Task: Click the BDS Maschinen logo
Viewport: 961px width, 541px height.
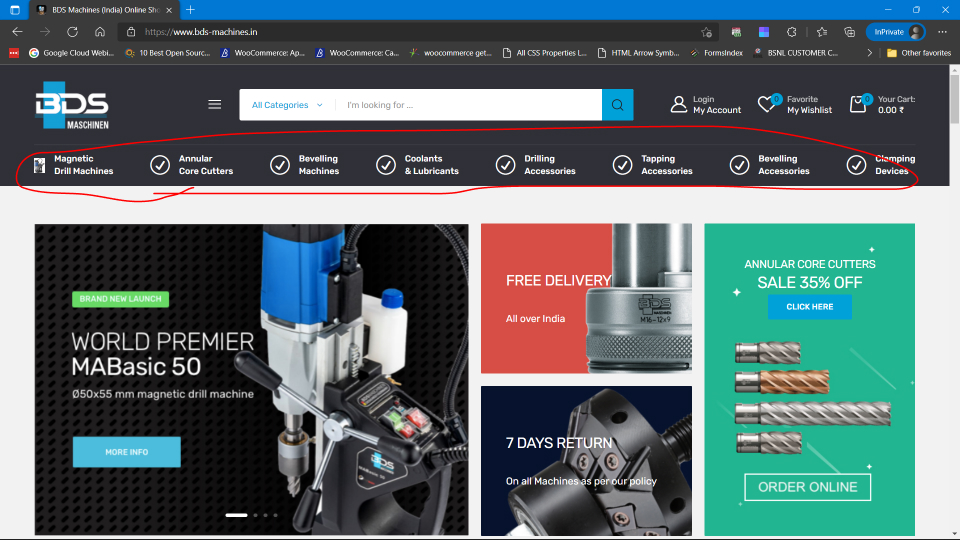Action: [x=72, y=105]
